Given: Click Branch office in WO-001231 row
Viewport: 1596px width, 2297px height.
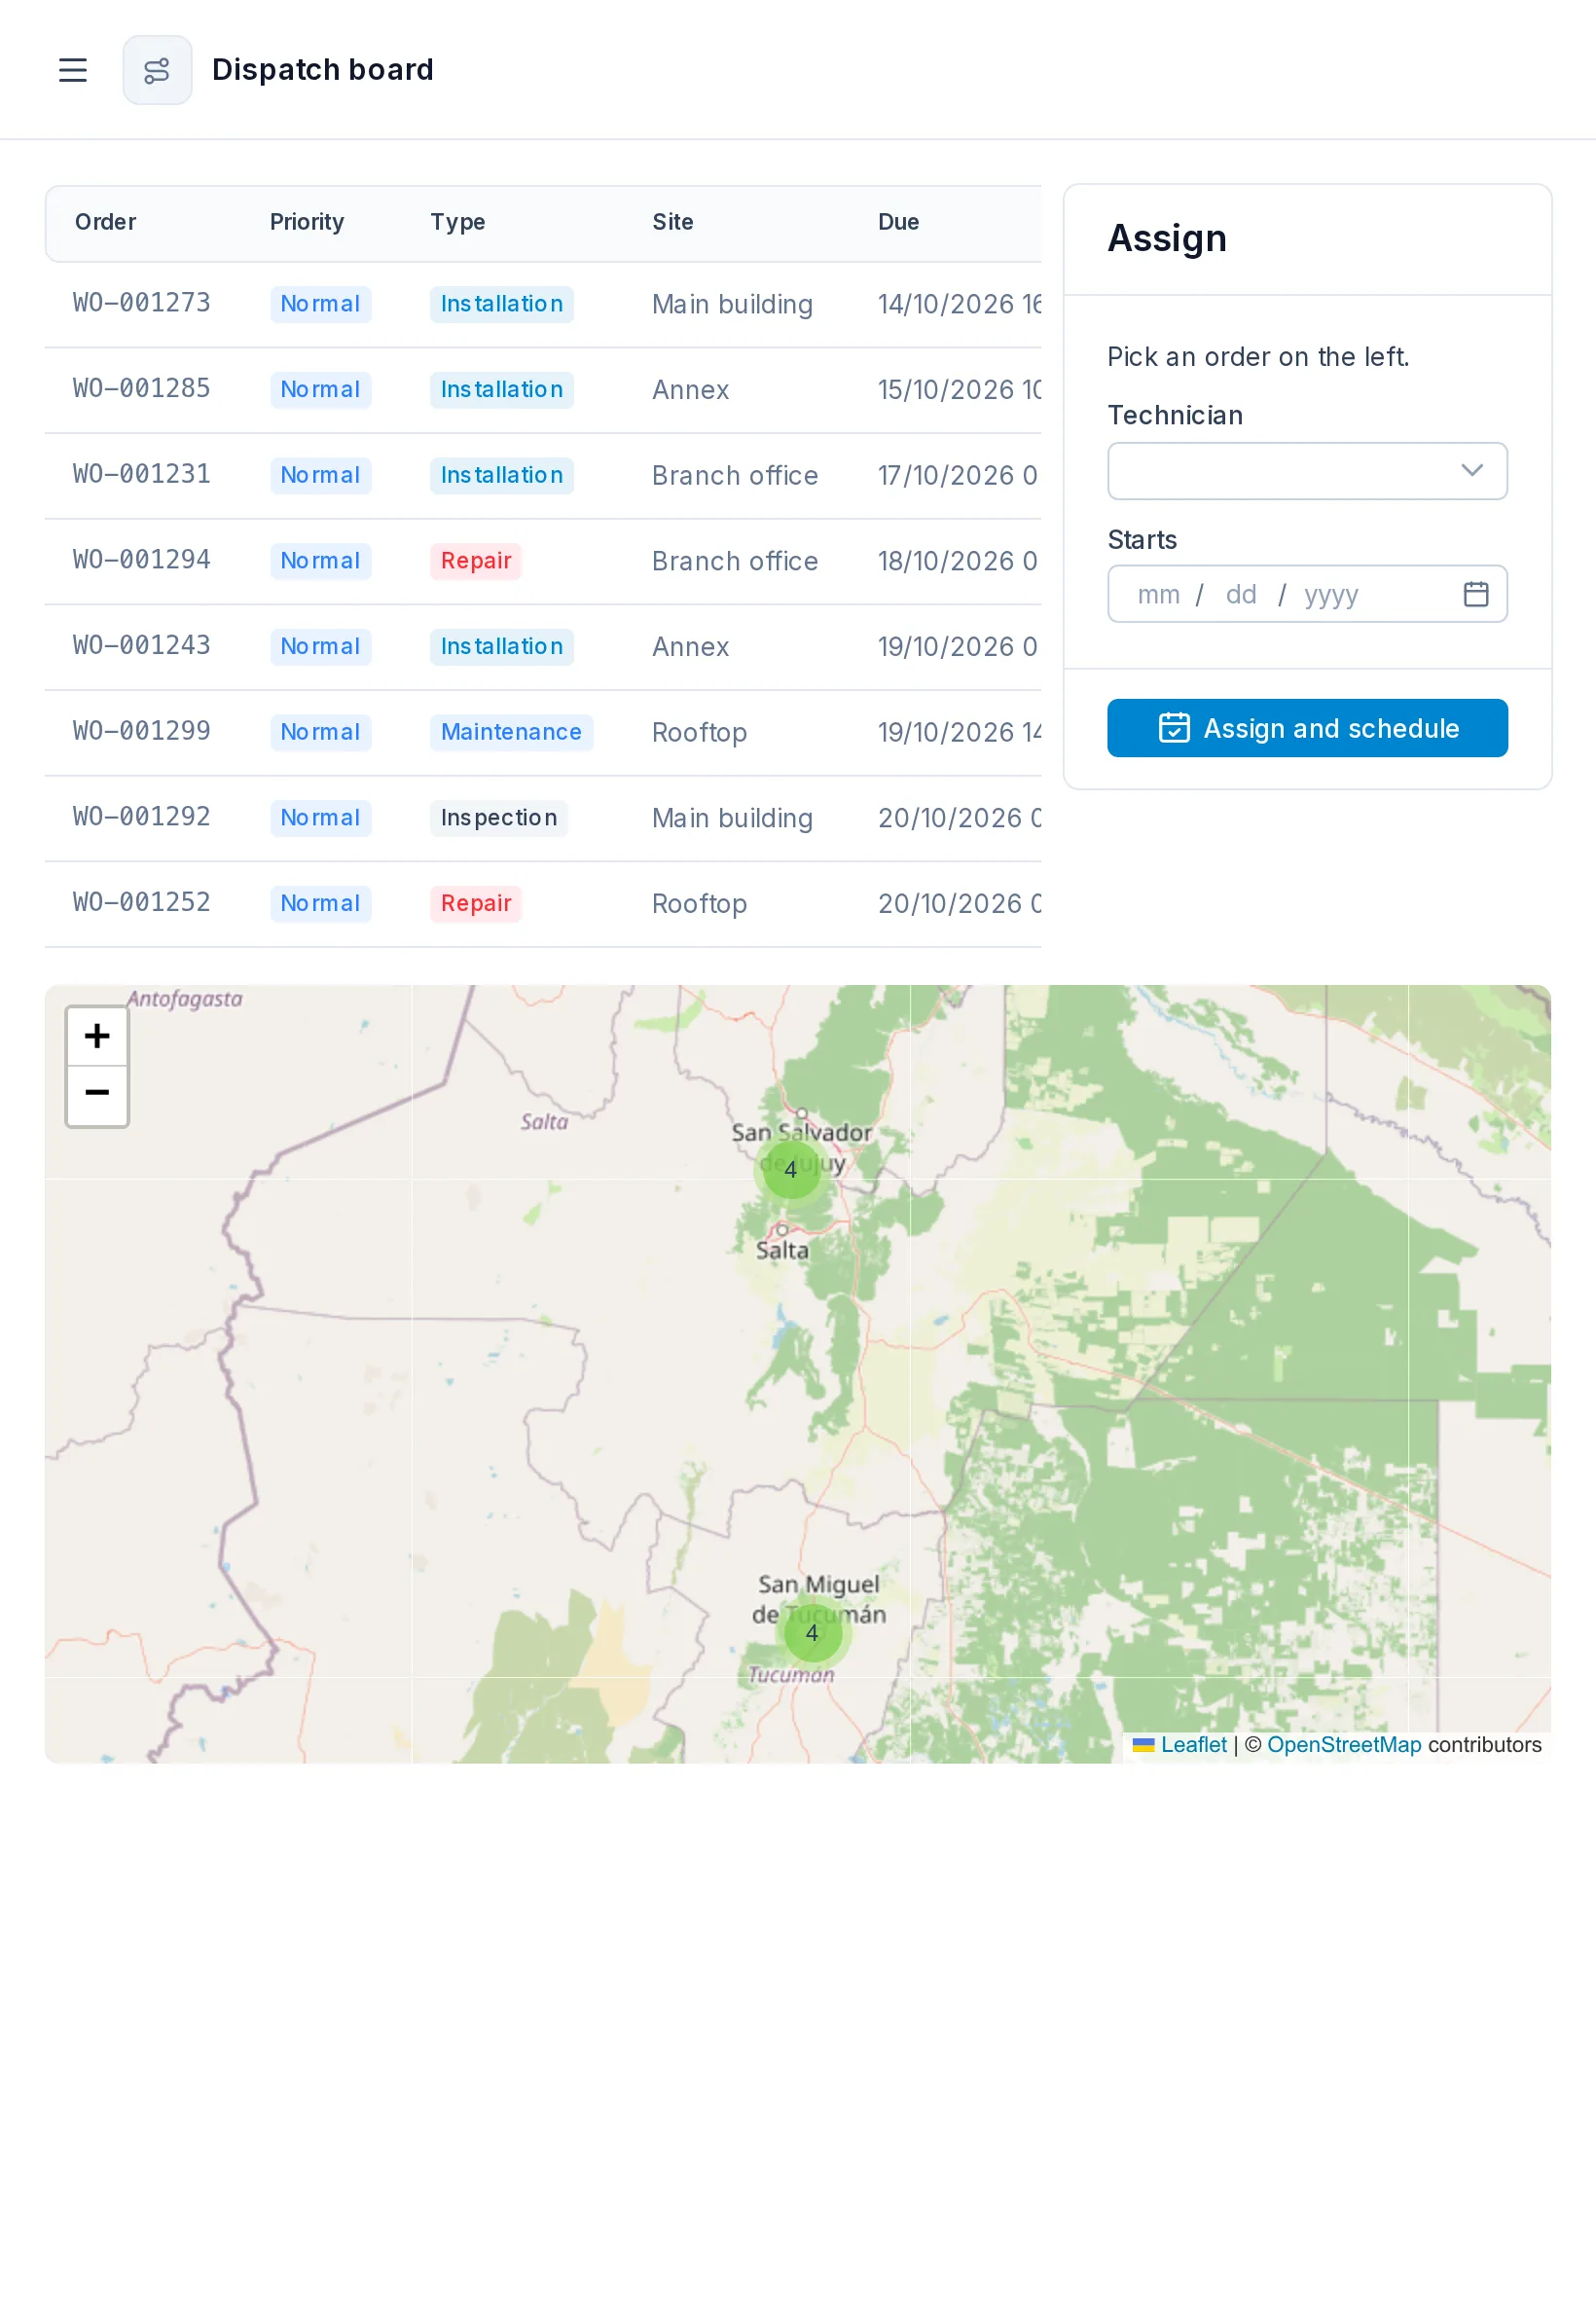Looking at the screenshot, I should [735, 476].
